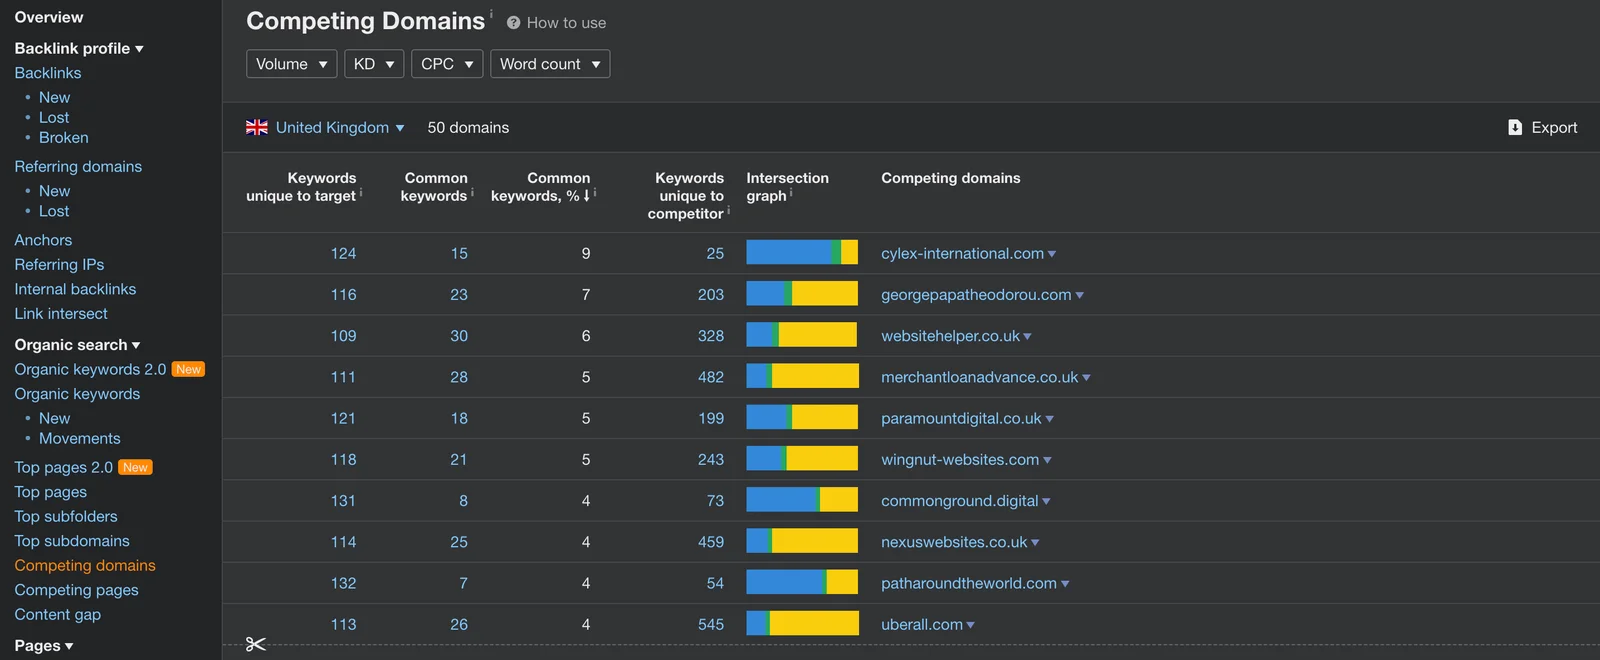Open Organic keywords 2.0 report

[x=90, y=370]
